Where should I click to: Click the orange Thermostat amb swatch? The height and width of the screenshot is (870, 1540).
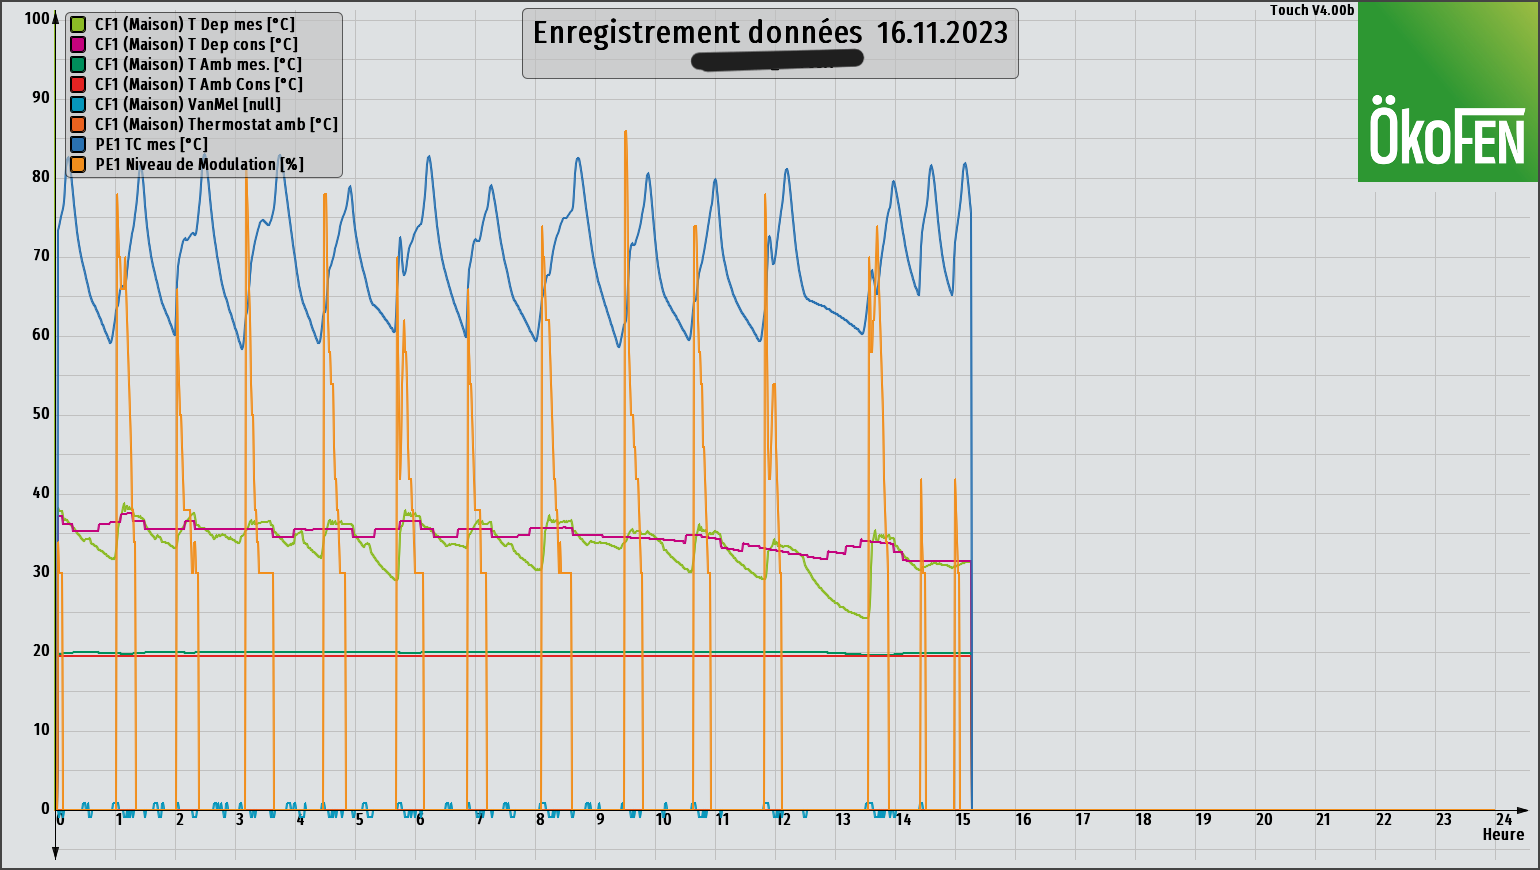[x=77, y=125]
